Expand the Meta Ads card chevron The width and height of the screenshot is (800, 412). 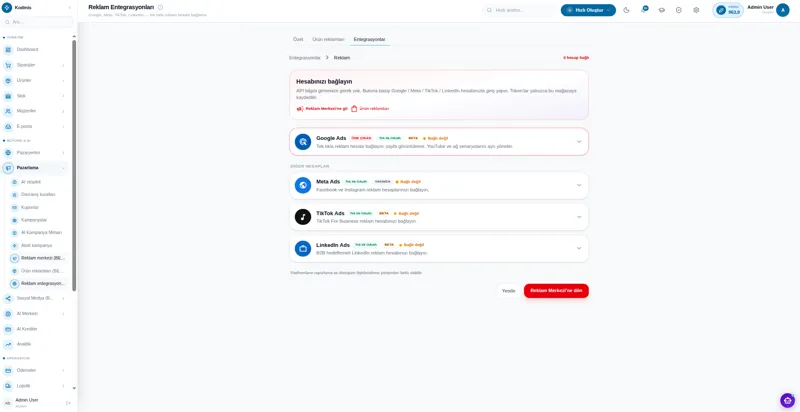click(579, 185)
